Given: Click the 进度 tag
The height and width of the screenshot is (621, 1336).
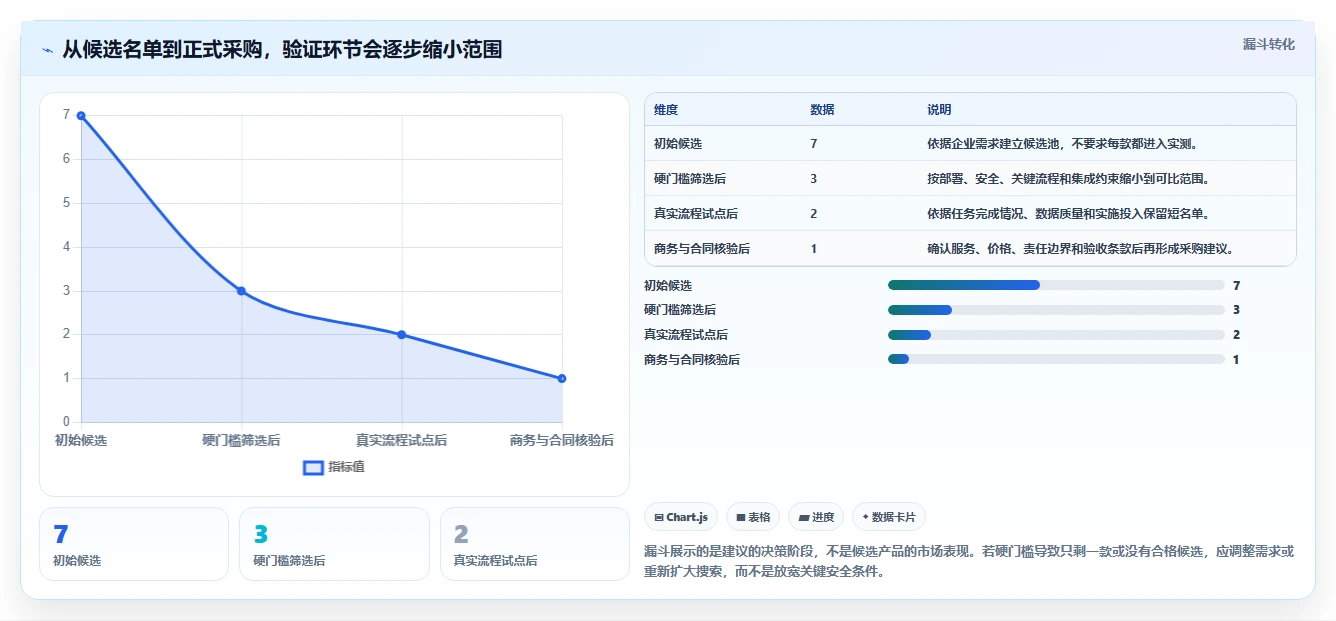Looking at the screenshot, I should tap(816, 517).
